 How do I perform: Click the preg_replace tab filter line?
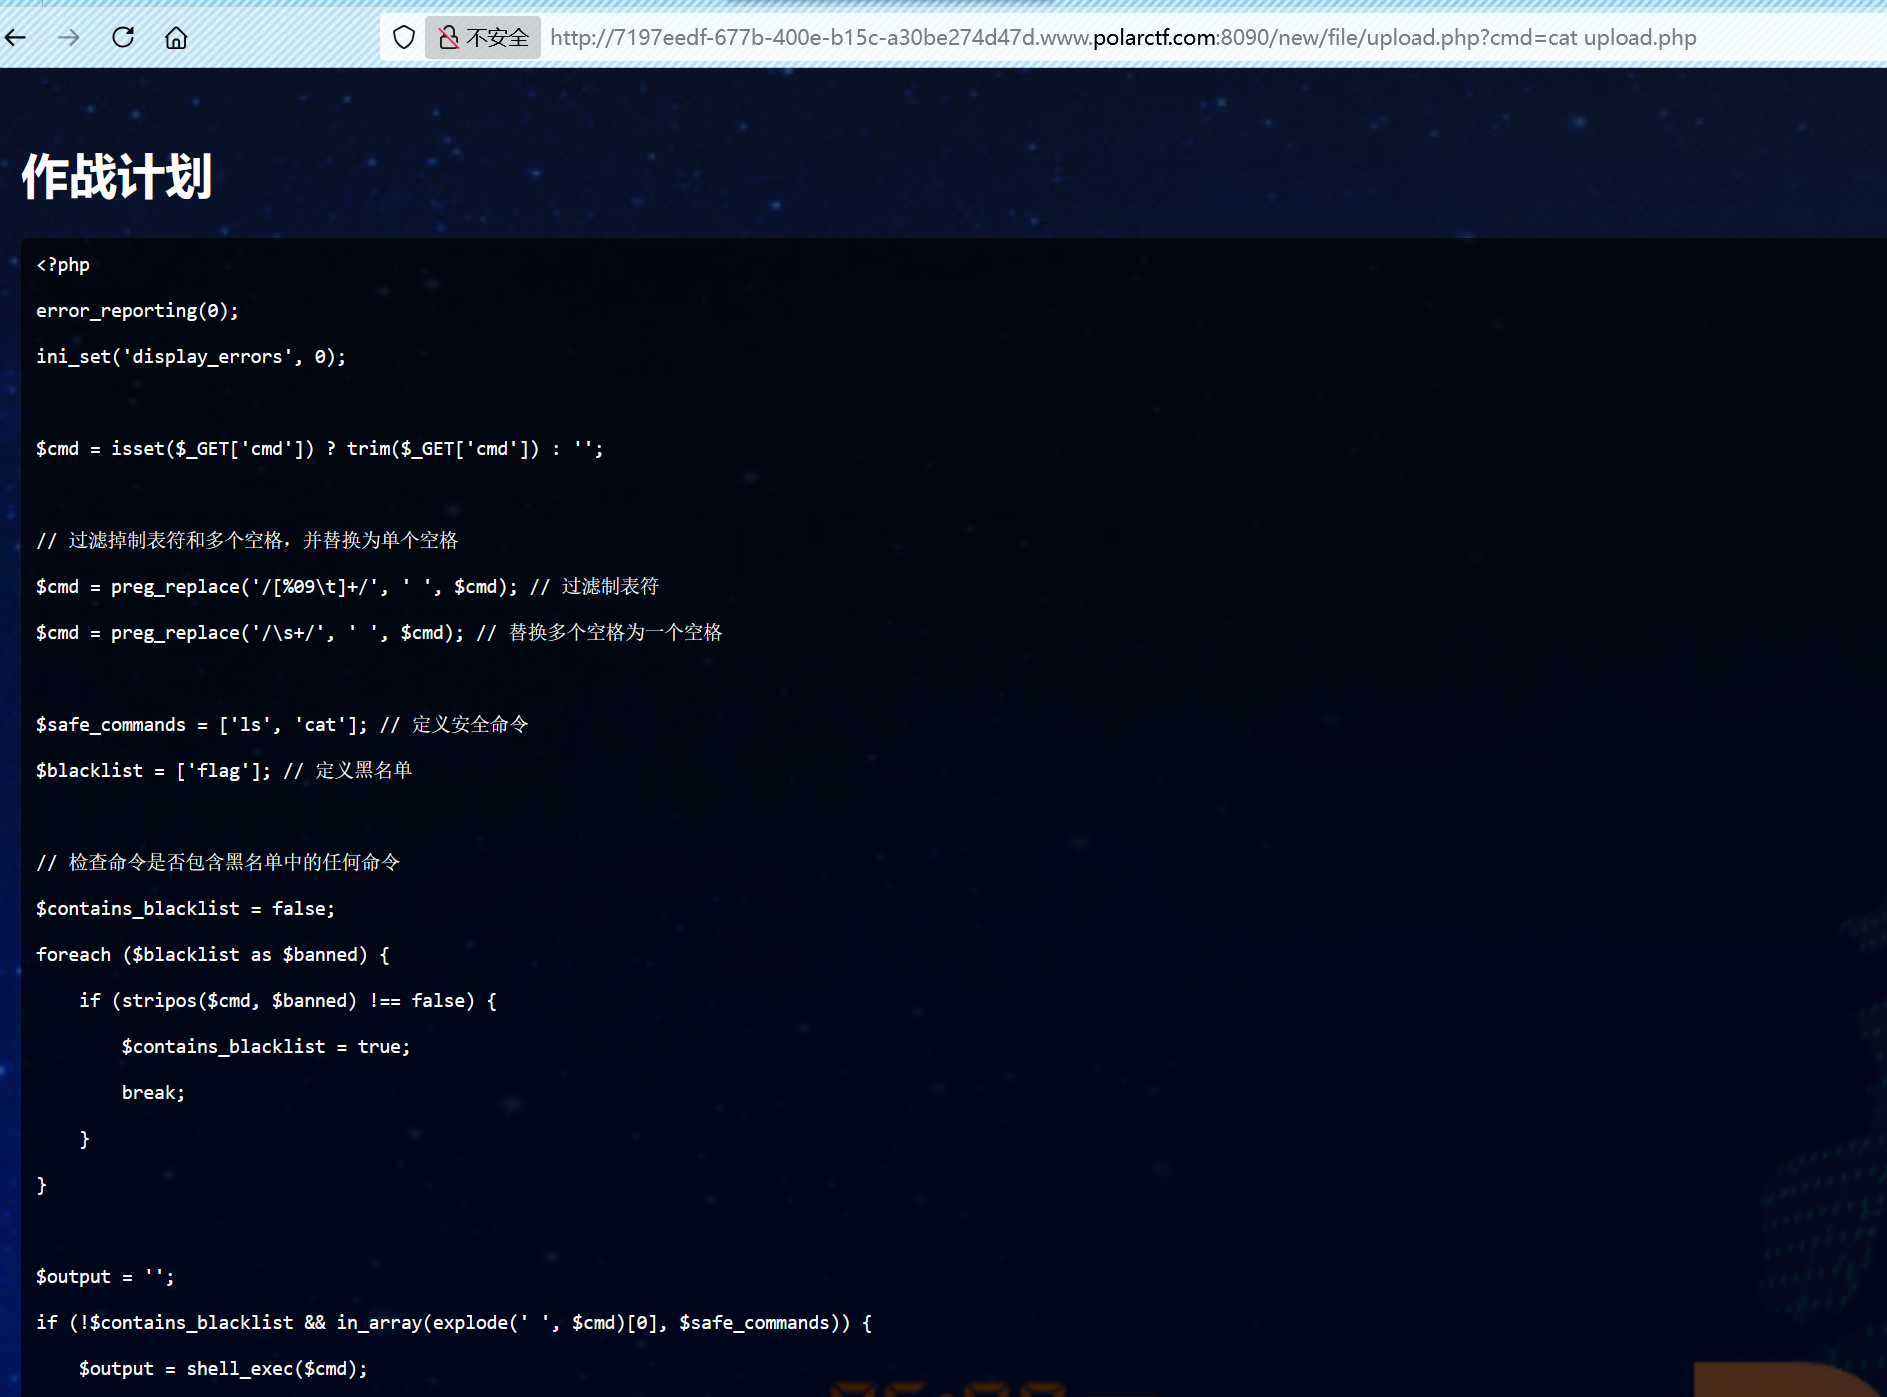pos(348,587)
